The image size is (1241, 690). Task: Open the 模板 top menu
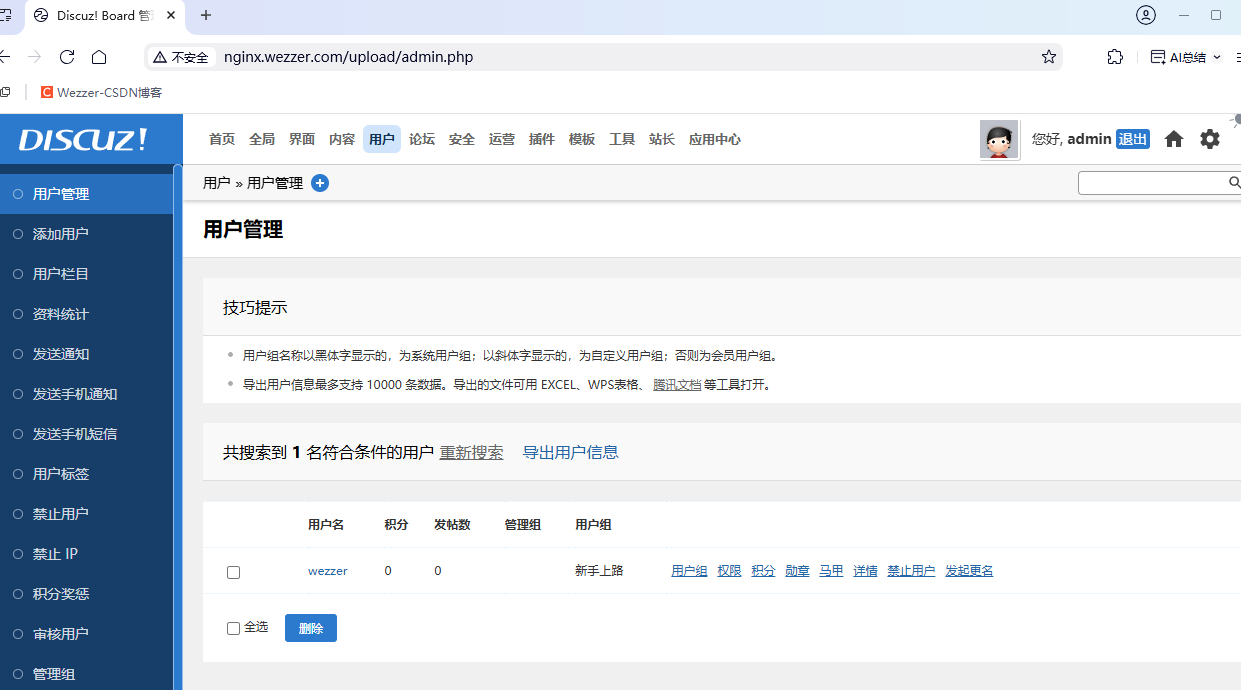click(x=582, y=139)
